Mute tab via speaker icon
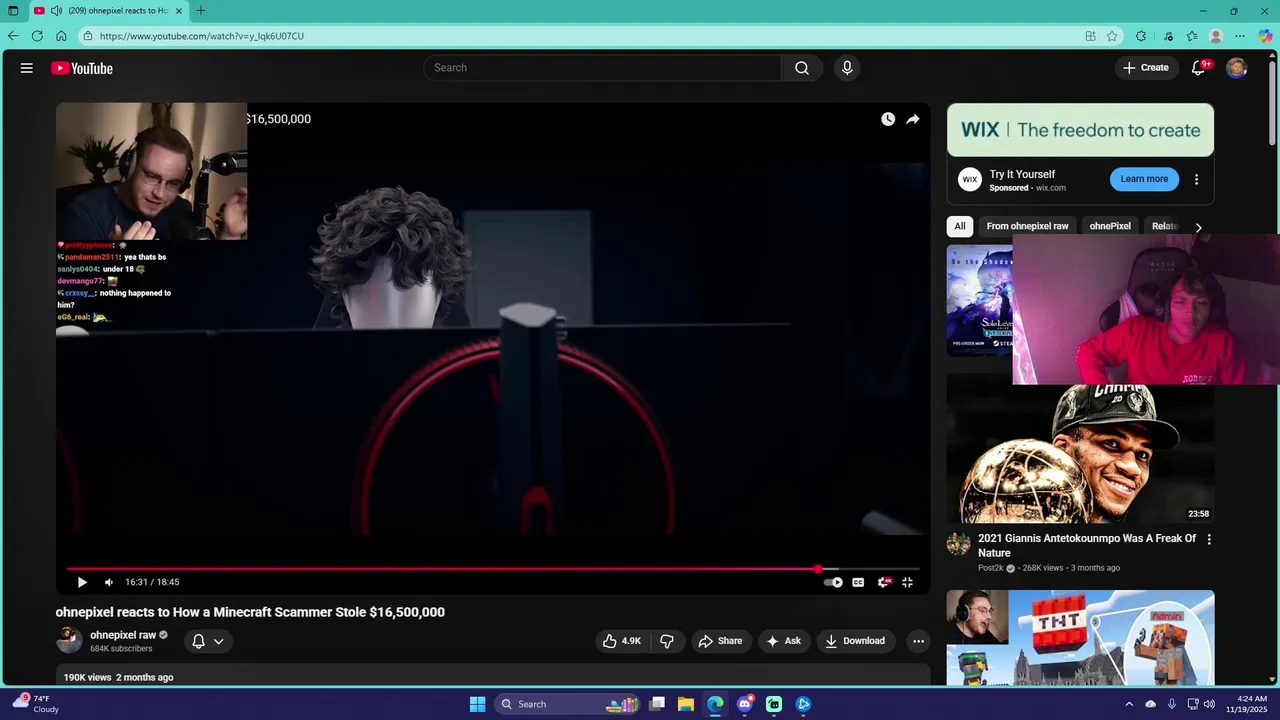This screenshot has height=720, width=1280. pyautogui.click(x=56, y=11)
